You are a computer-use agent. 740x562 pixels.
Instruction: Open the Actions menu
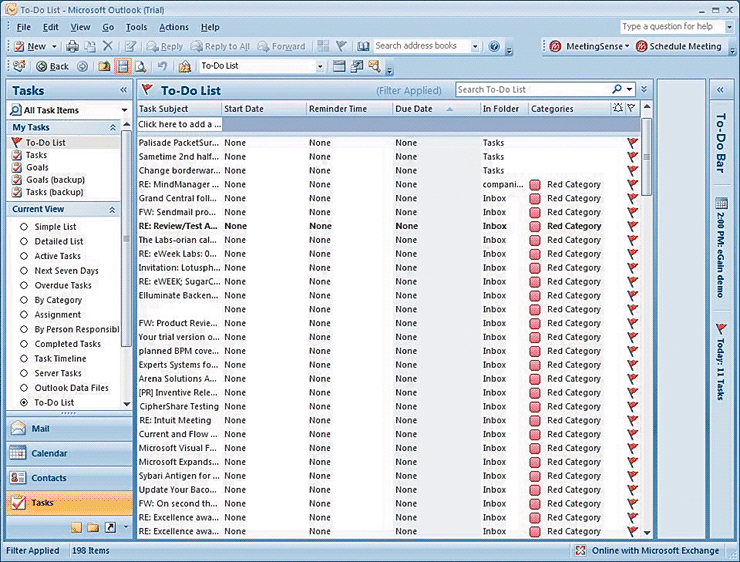tap(174, 27)
